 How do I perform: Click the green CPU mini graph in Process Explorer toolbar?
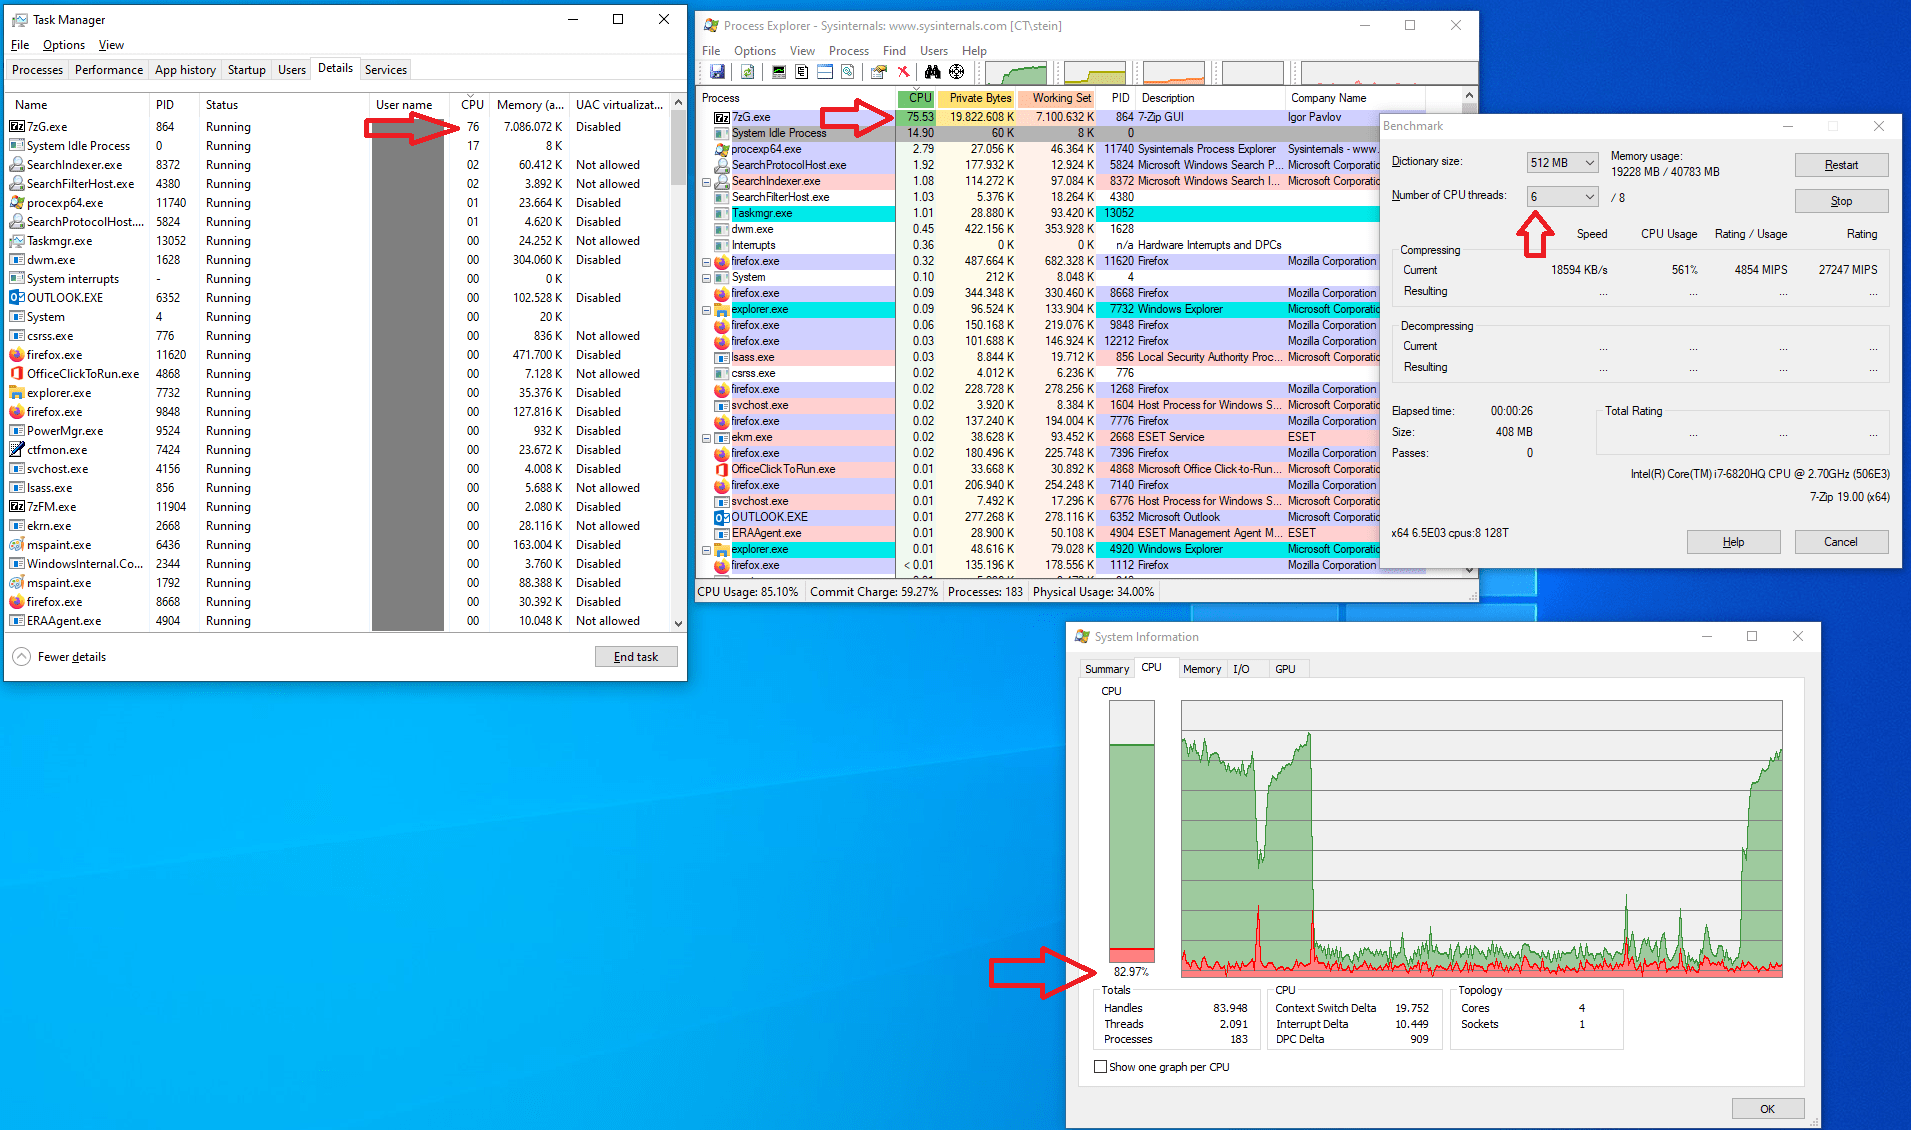tap(1015, 72)
